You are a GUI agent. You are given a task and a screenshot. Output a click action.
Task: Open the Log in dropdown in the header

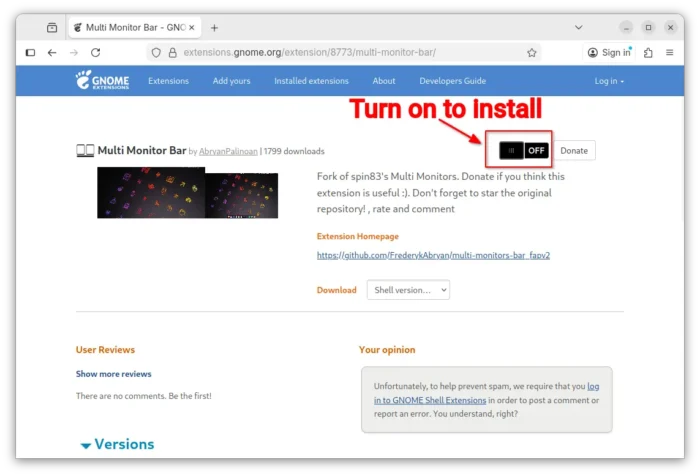point(609,81)
